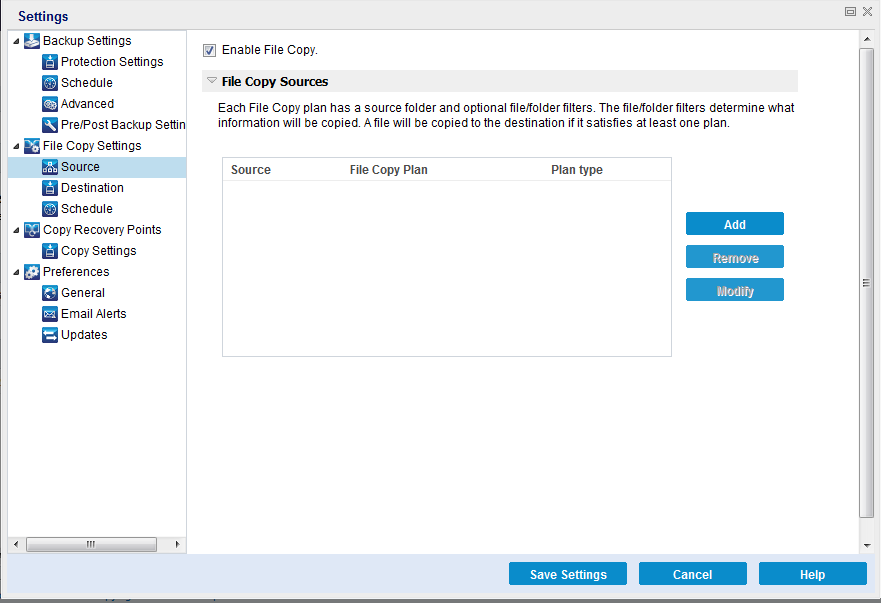Click the Modify button

click(x=734, y=289)
